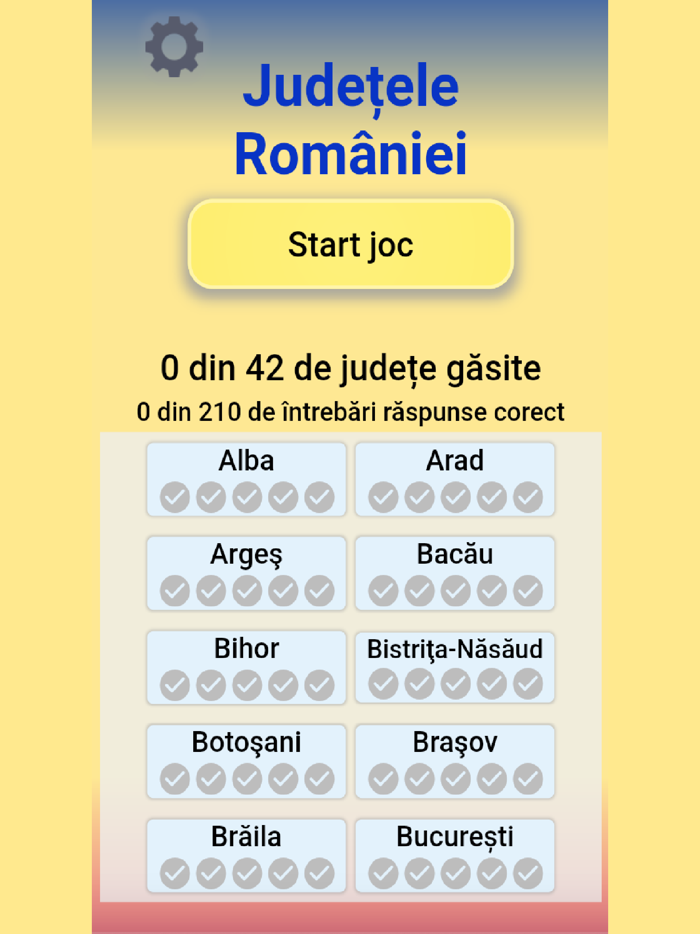The width and height of the screenshot is (700, 934).
Task: Click the întrebări răspunse correct counter
Action: tap(350, 411)
